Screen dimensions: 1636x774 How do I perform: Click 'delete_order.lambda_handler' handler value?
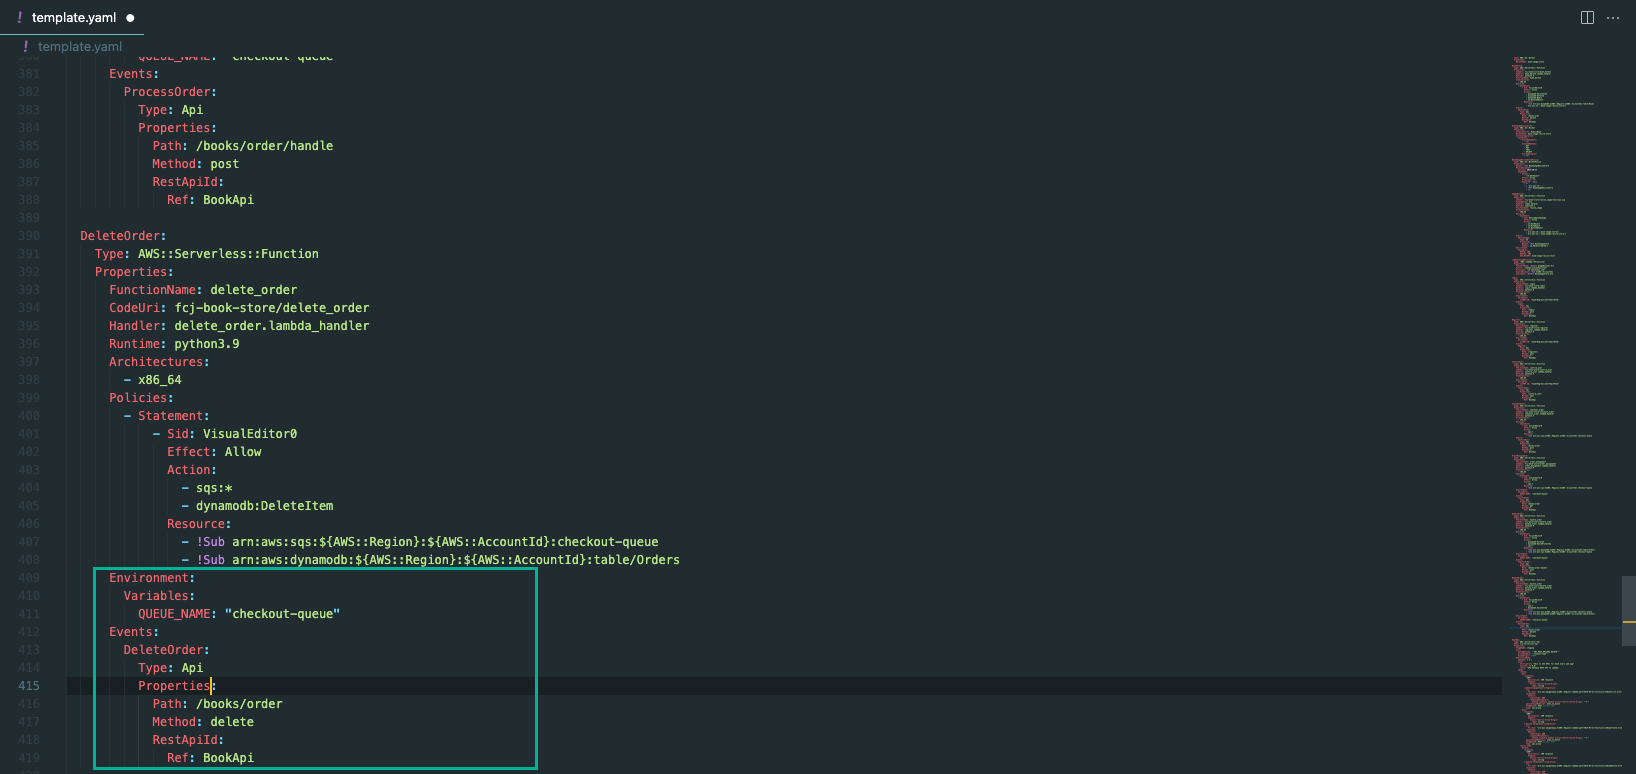(x=272, y=326)
